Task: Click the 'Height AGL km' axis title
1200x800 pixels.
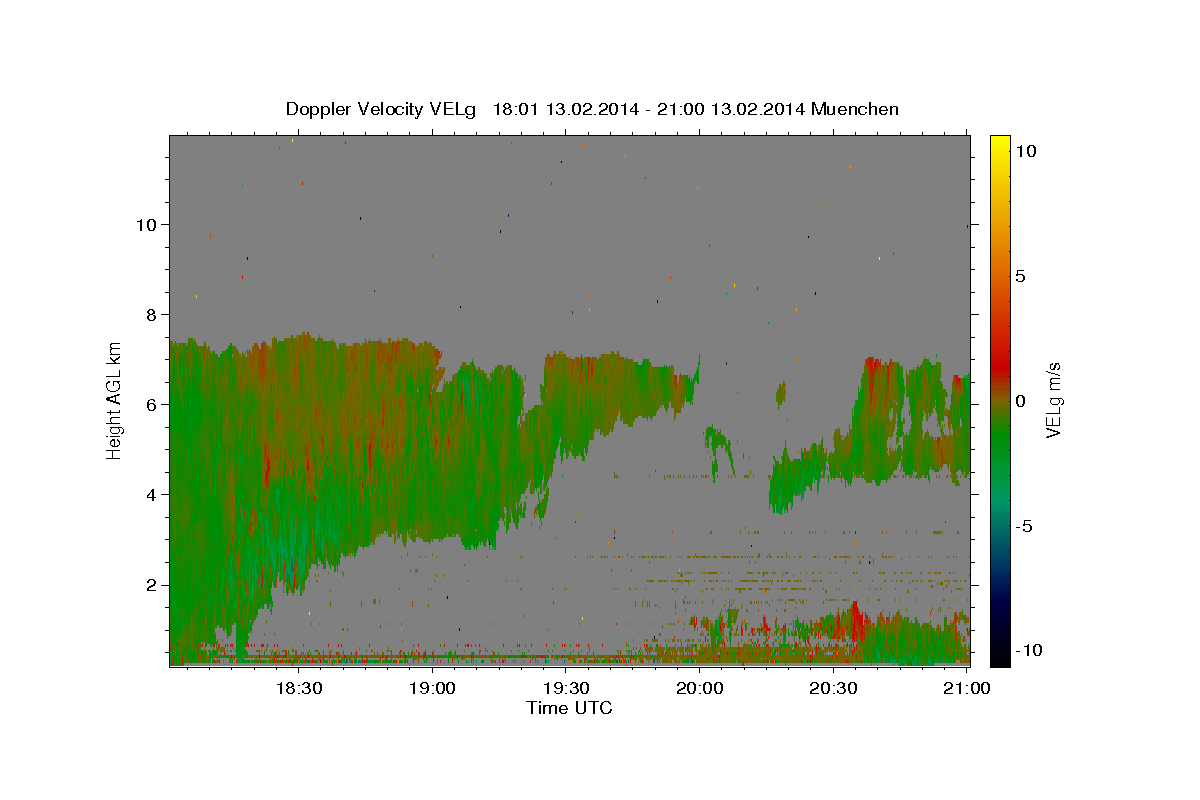Action: coord(115,400)
